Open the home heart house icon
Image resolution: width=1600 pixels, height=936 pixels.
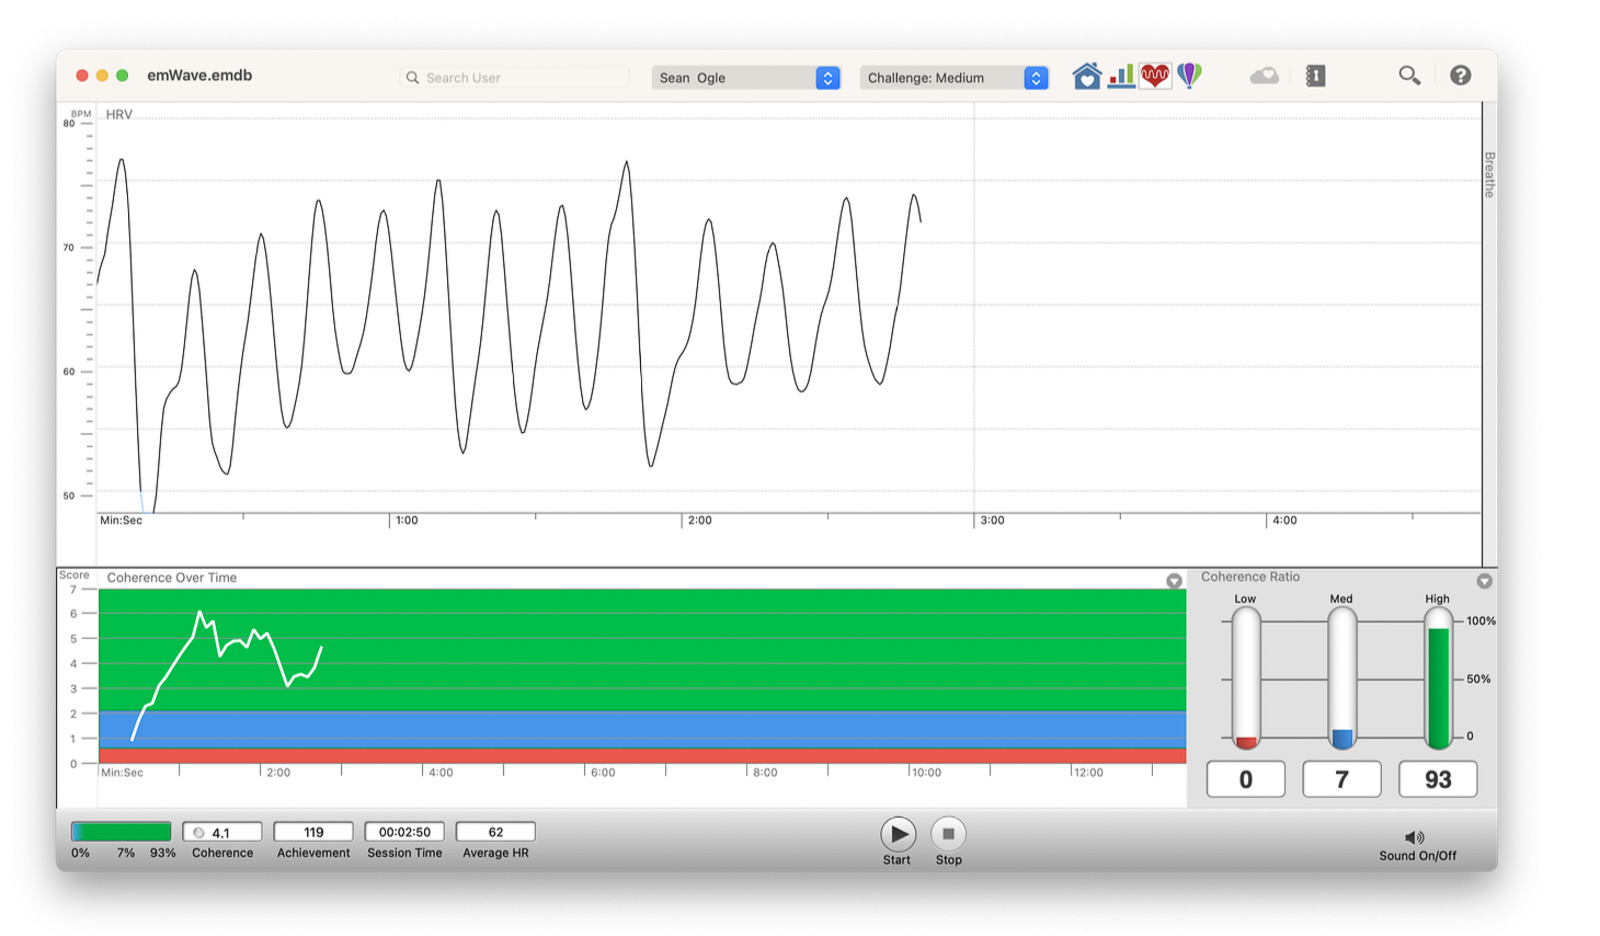1086,76
